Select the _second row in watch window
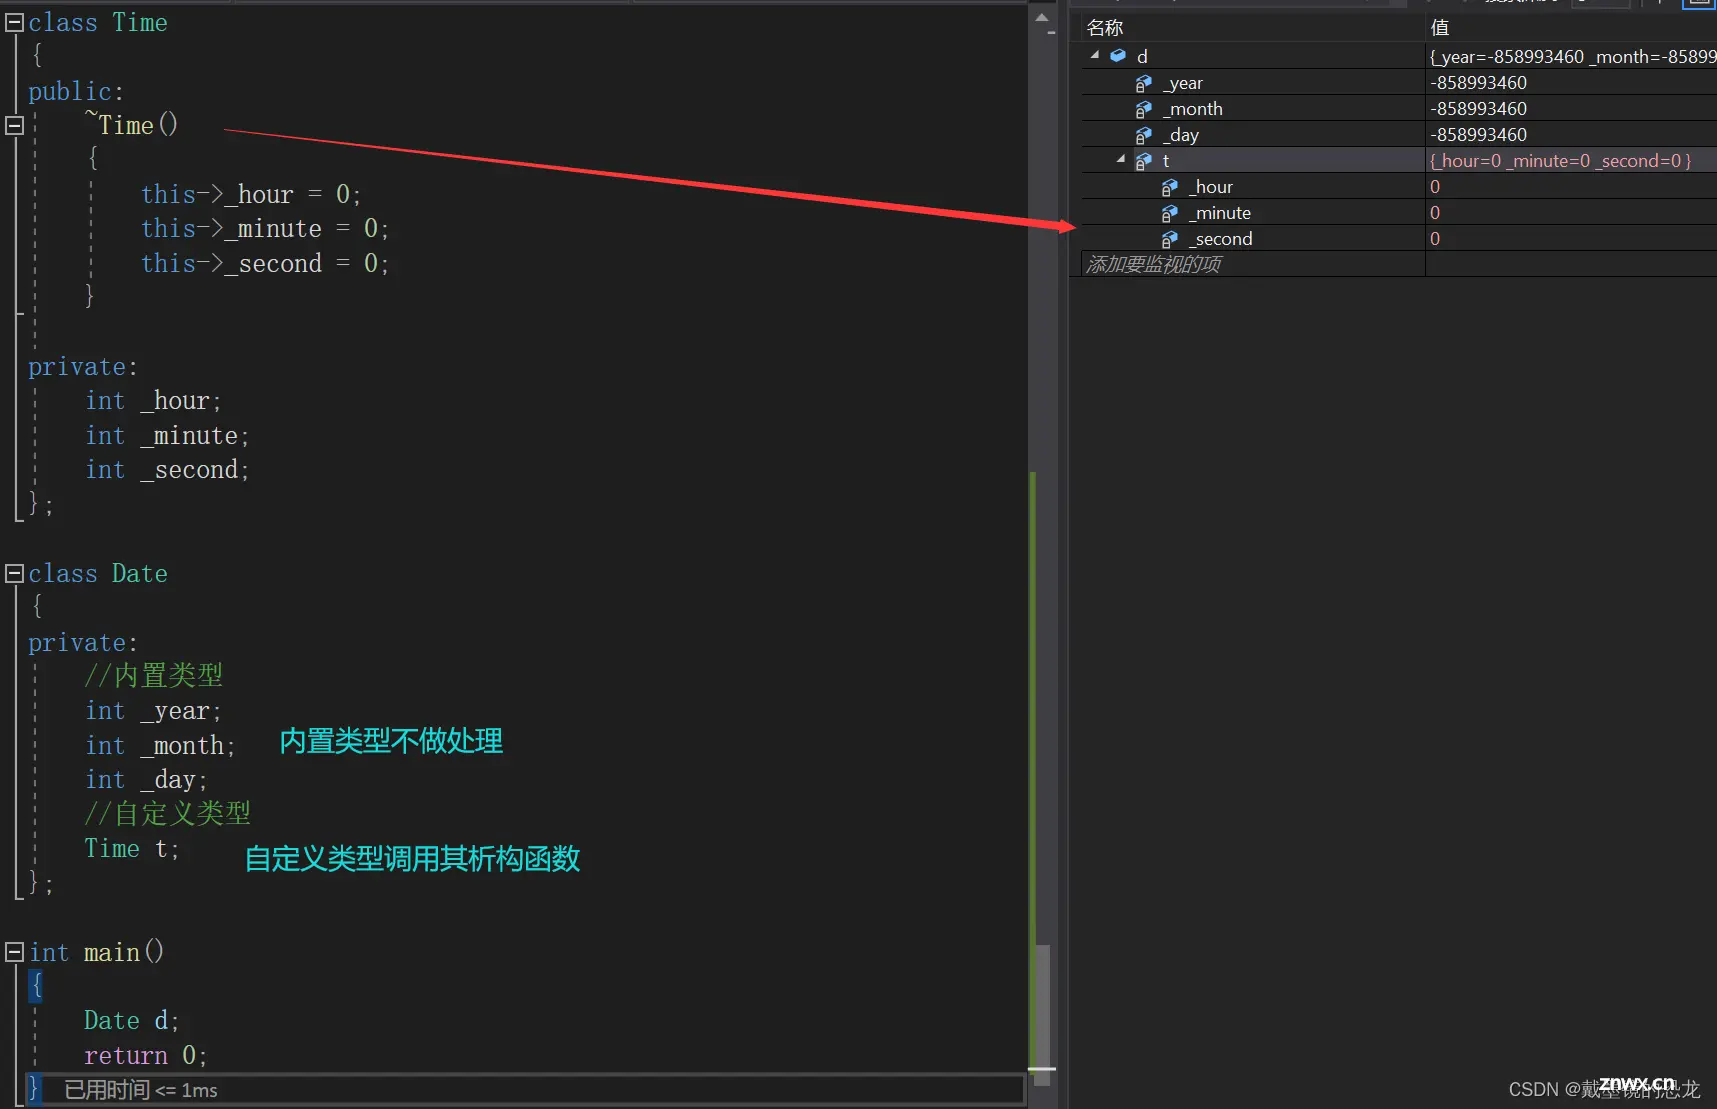The height and width of the screenshot is (1109, 1717). pos(1399,239)
